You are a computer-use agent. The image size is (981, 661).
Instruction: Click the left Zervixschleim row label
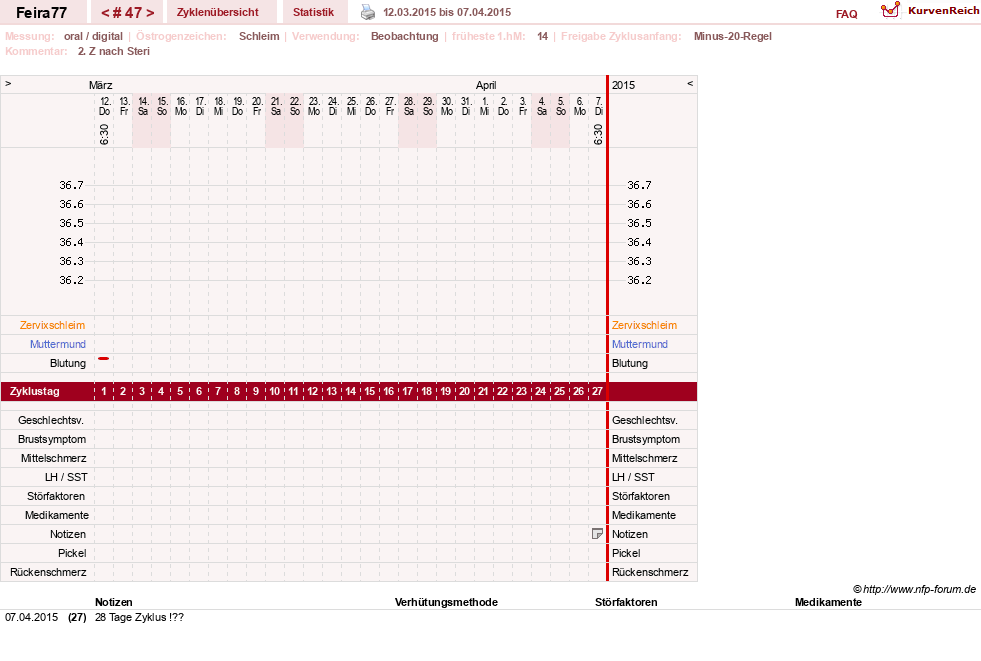(53, 325)
